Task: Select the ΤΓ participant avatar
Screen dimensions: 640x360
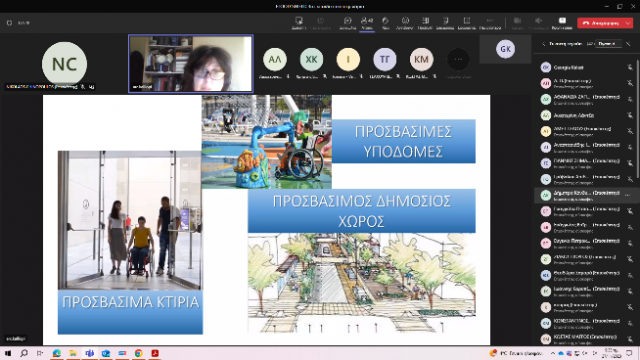Action: pyautogui.click(x=385, y=60)
